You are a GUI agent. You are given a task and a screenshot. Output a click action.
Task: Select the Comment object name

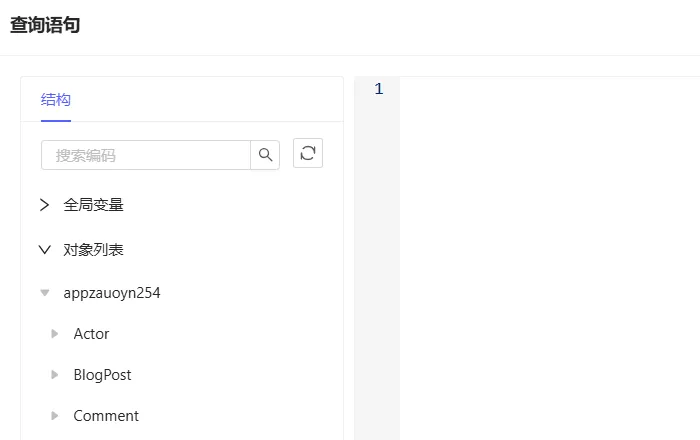(x=106, y=416)
